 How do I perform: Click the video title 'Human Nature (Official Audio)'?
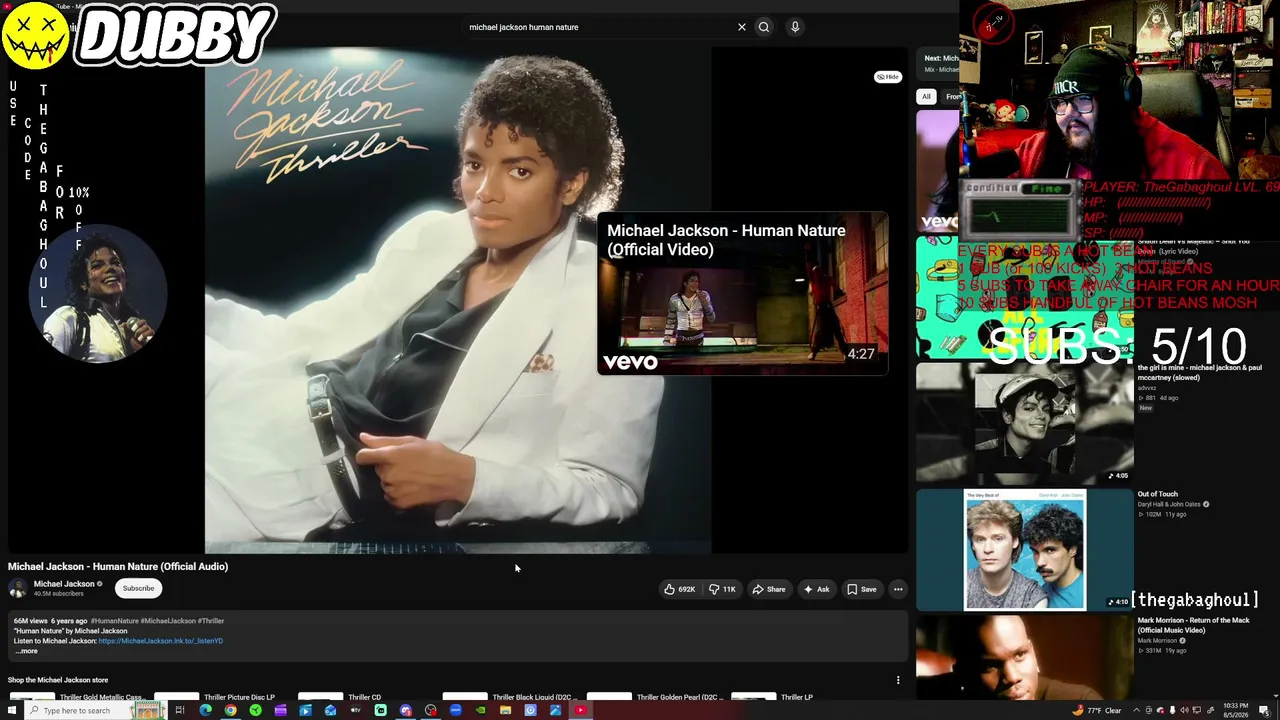point(118,566)
